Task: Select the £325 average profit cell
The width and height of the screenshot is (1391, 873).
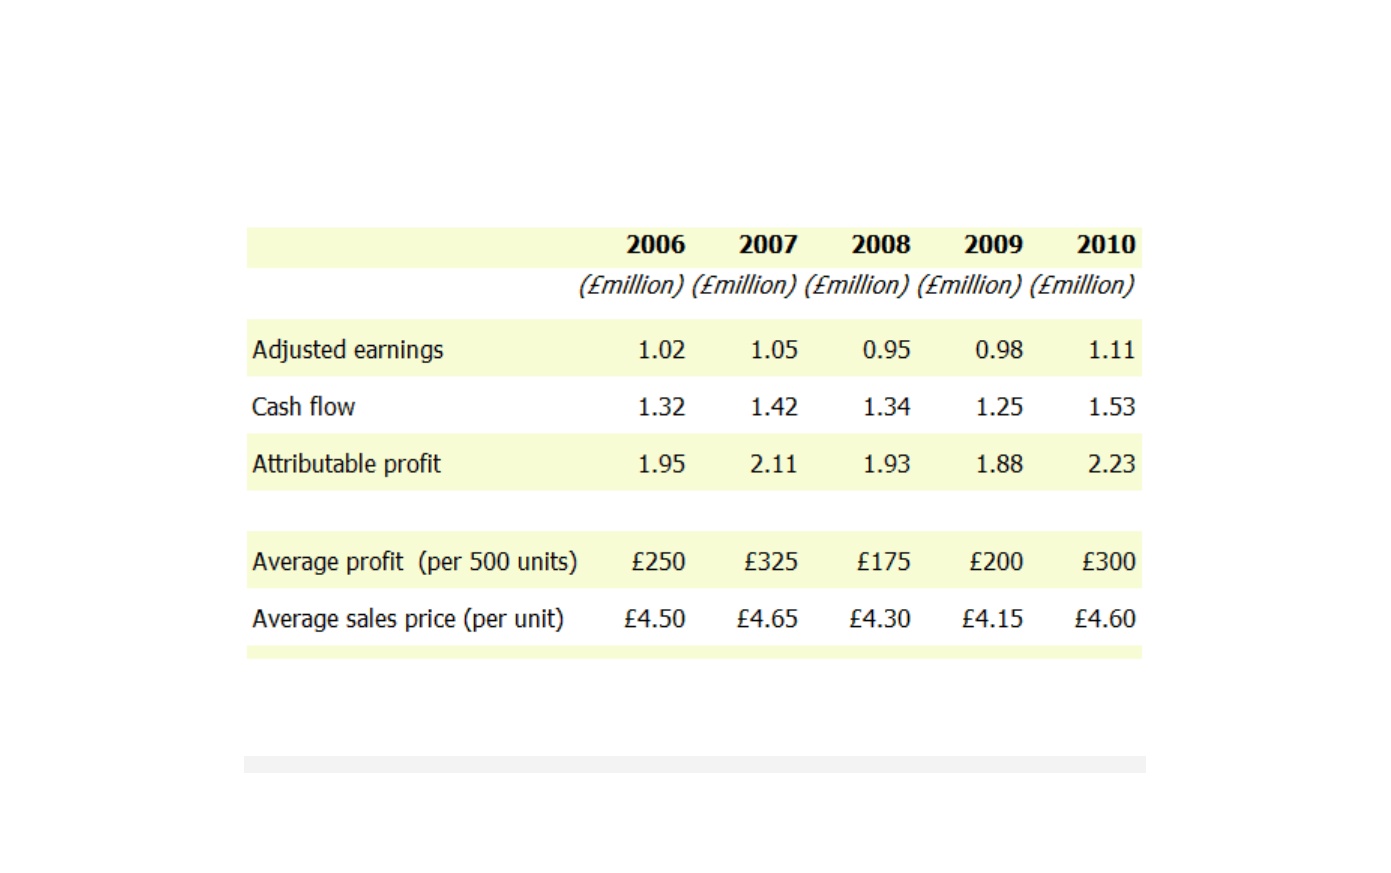Action: coord(771,562)
